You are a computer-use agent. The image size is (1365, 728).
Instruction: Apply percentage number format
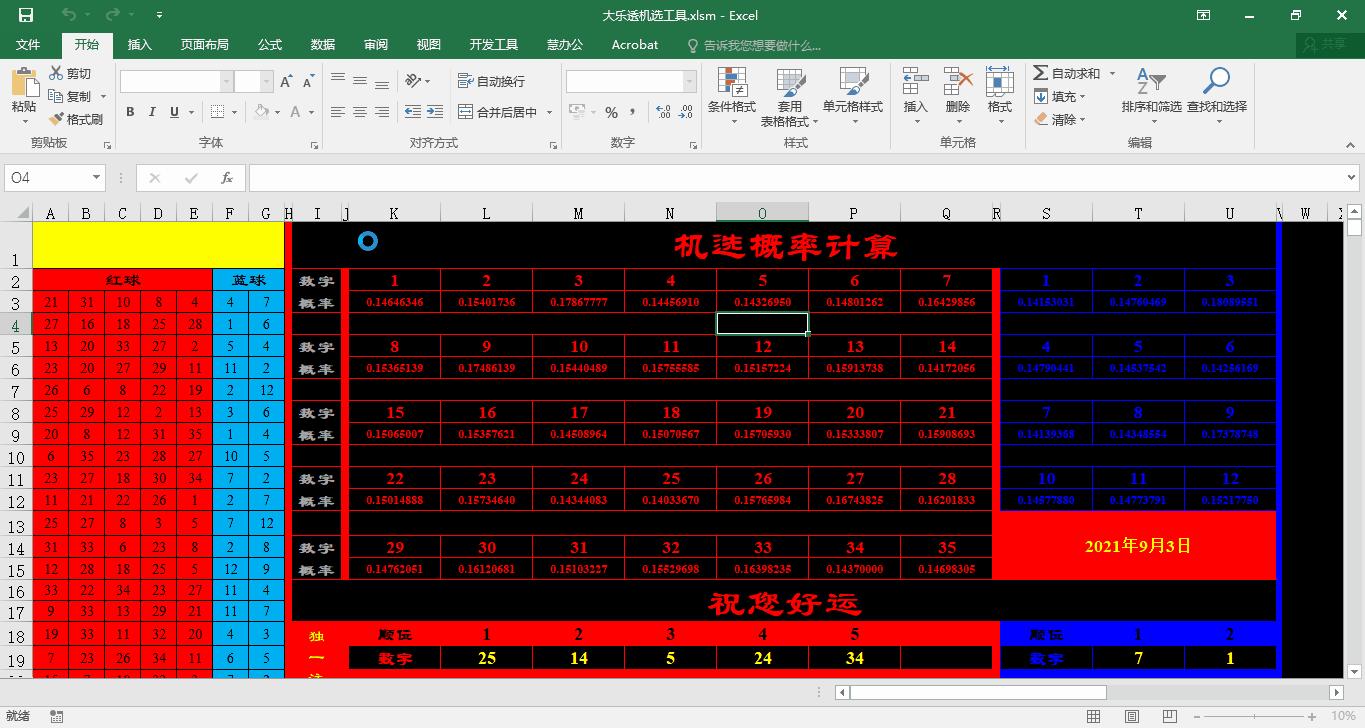613,112
